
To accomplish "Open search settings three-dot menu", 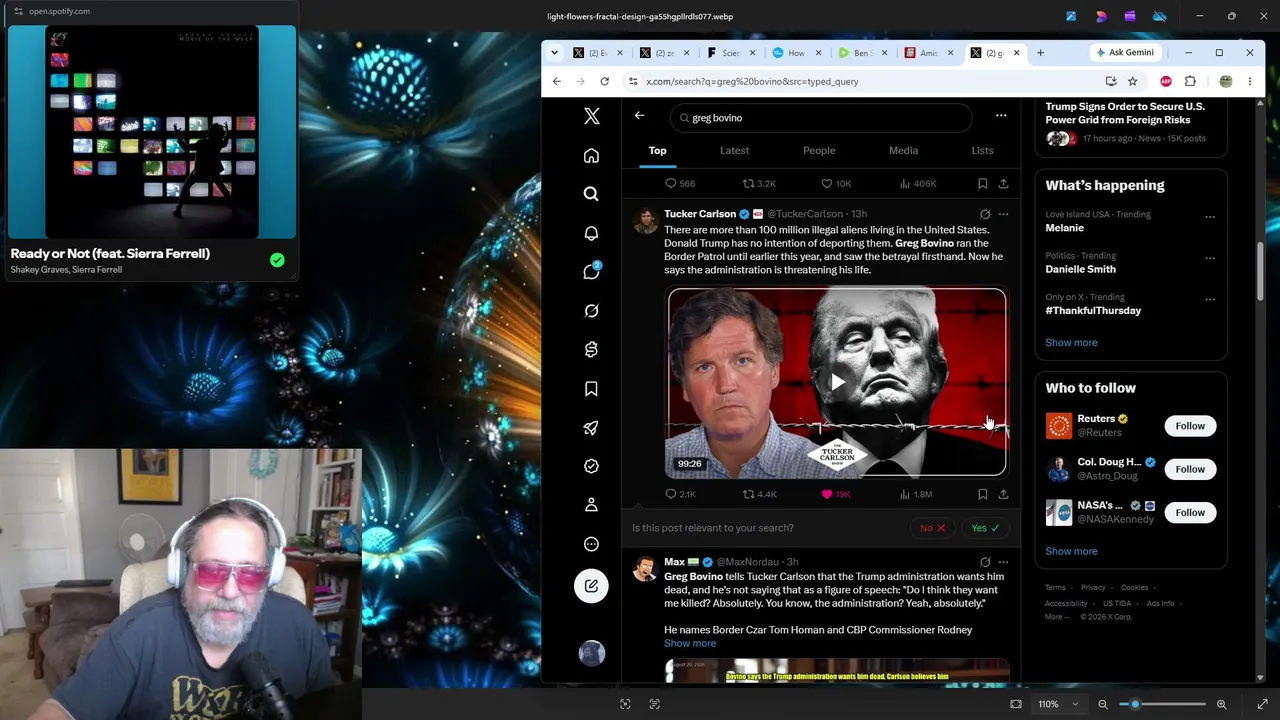I will pos(1001,116).
